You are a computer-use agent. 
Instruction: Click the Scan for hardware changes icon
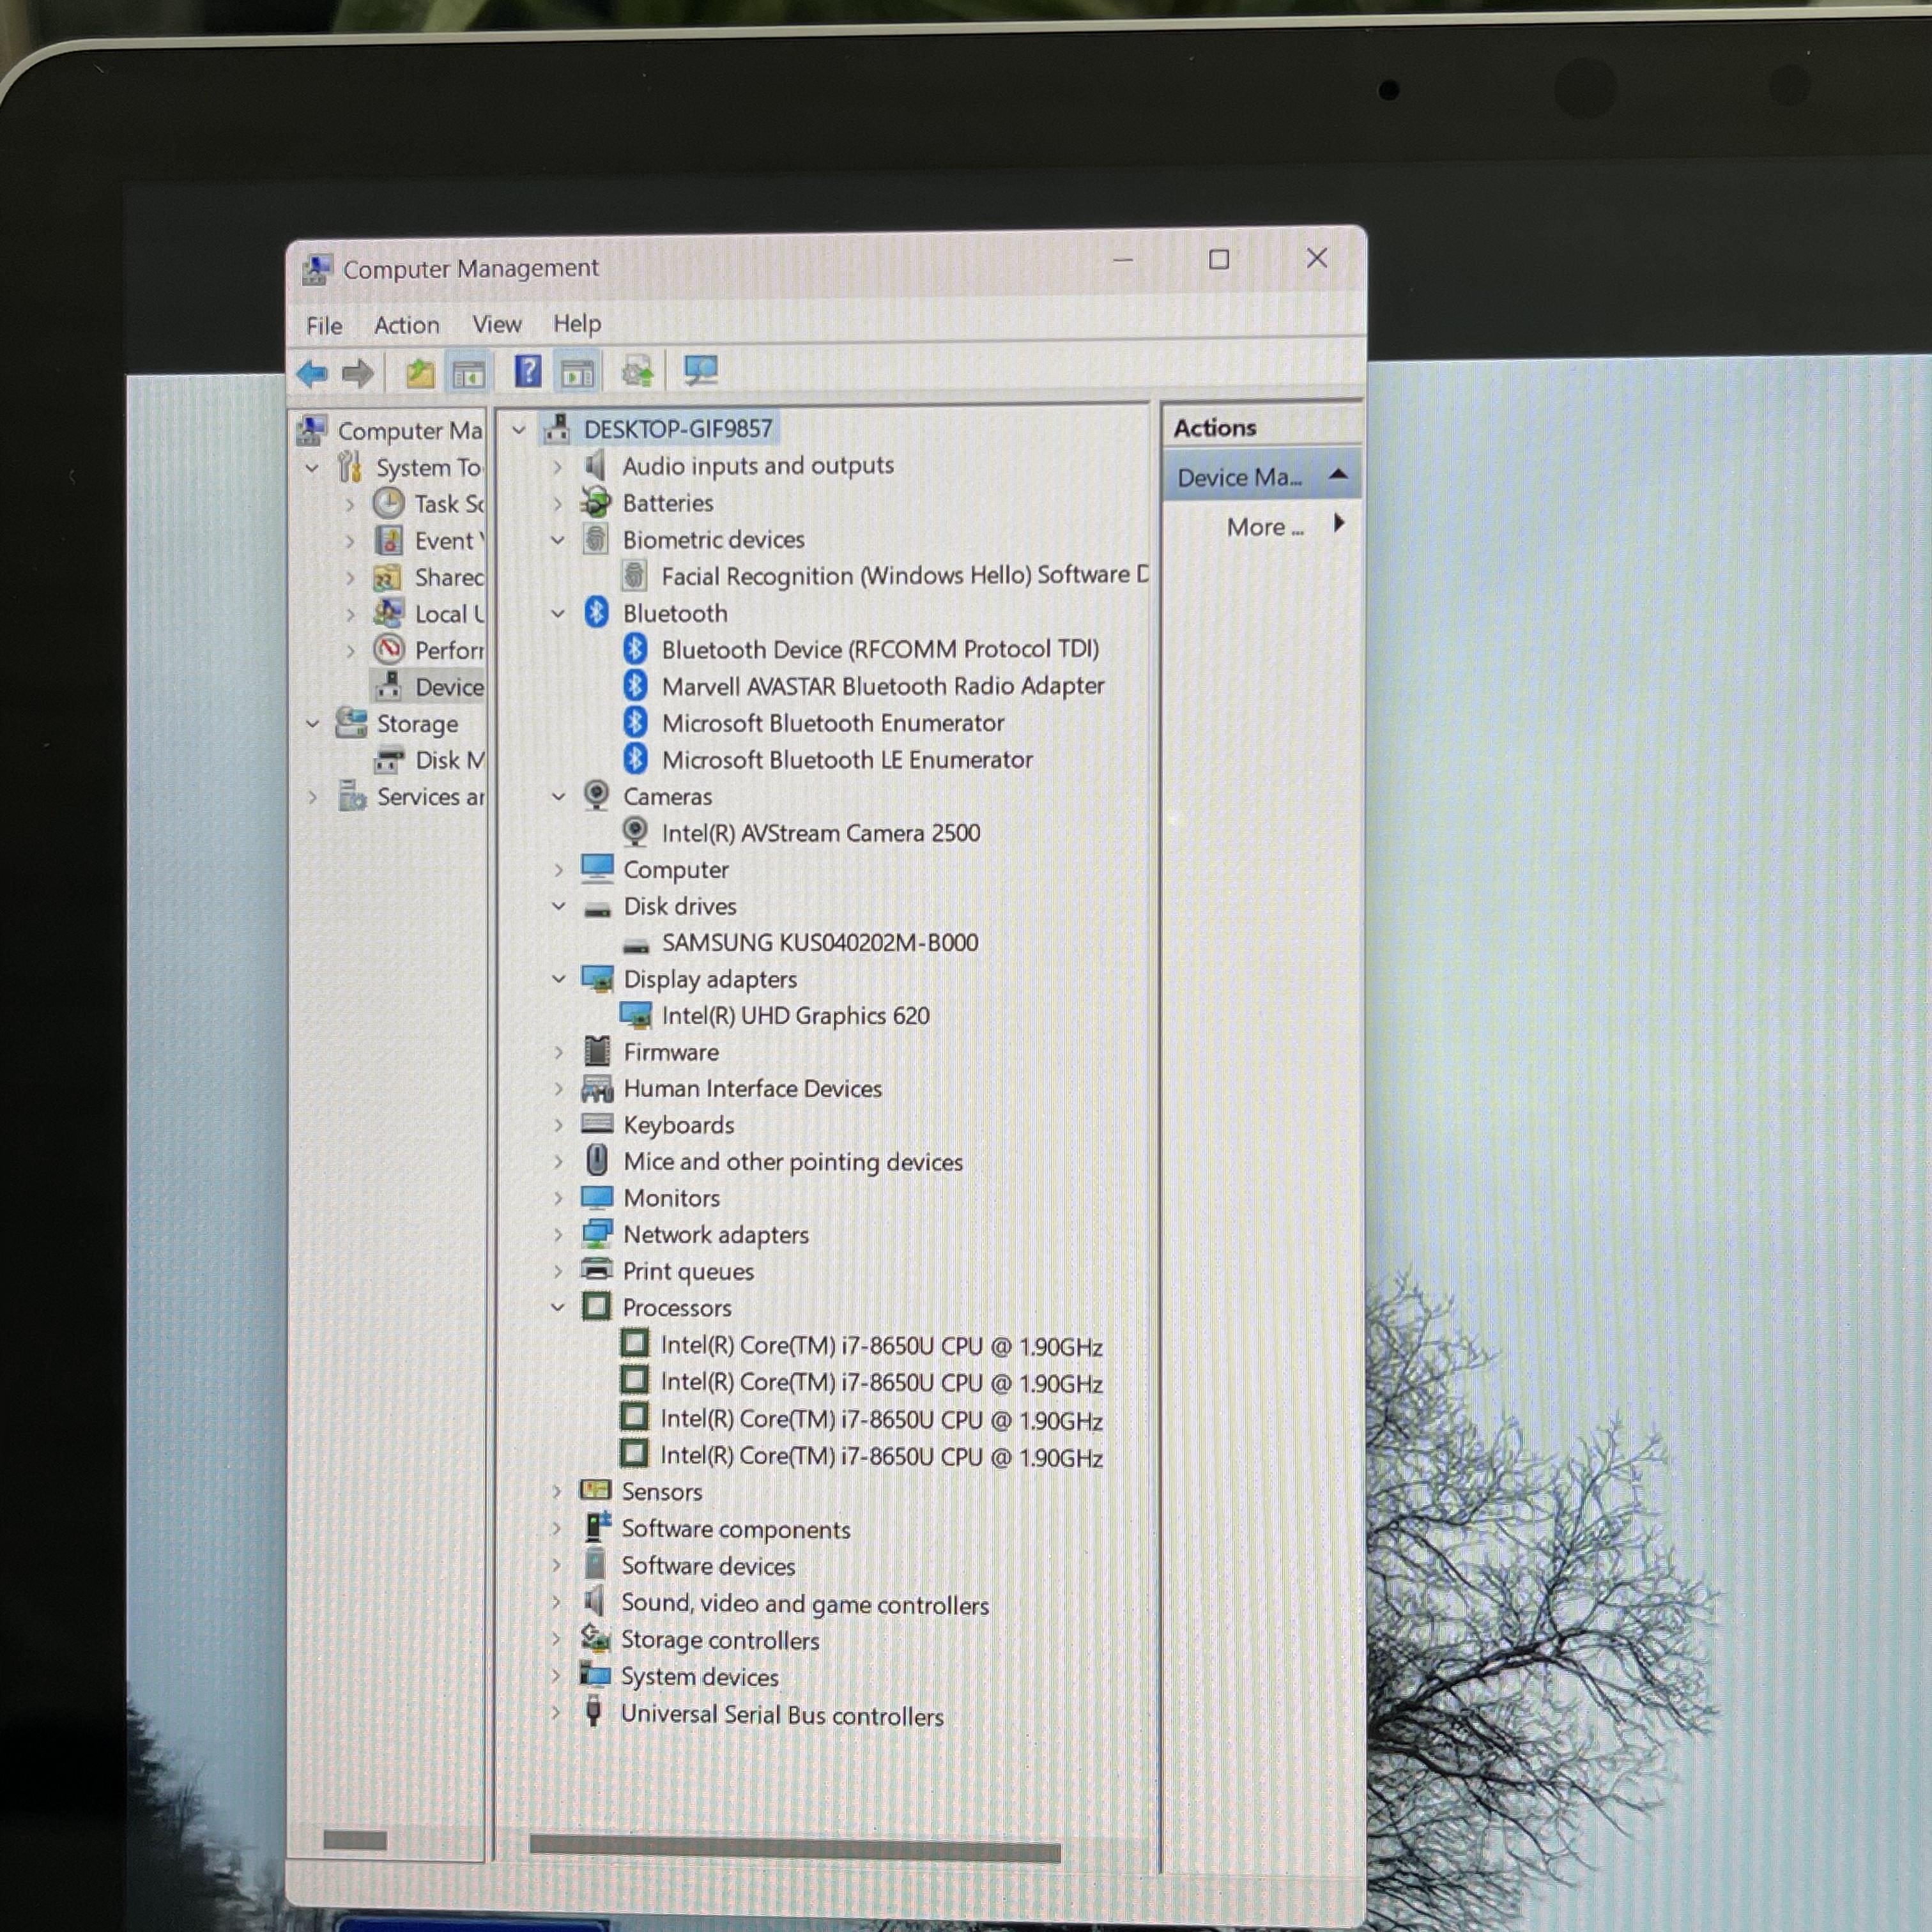700,371
